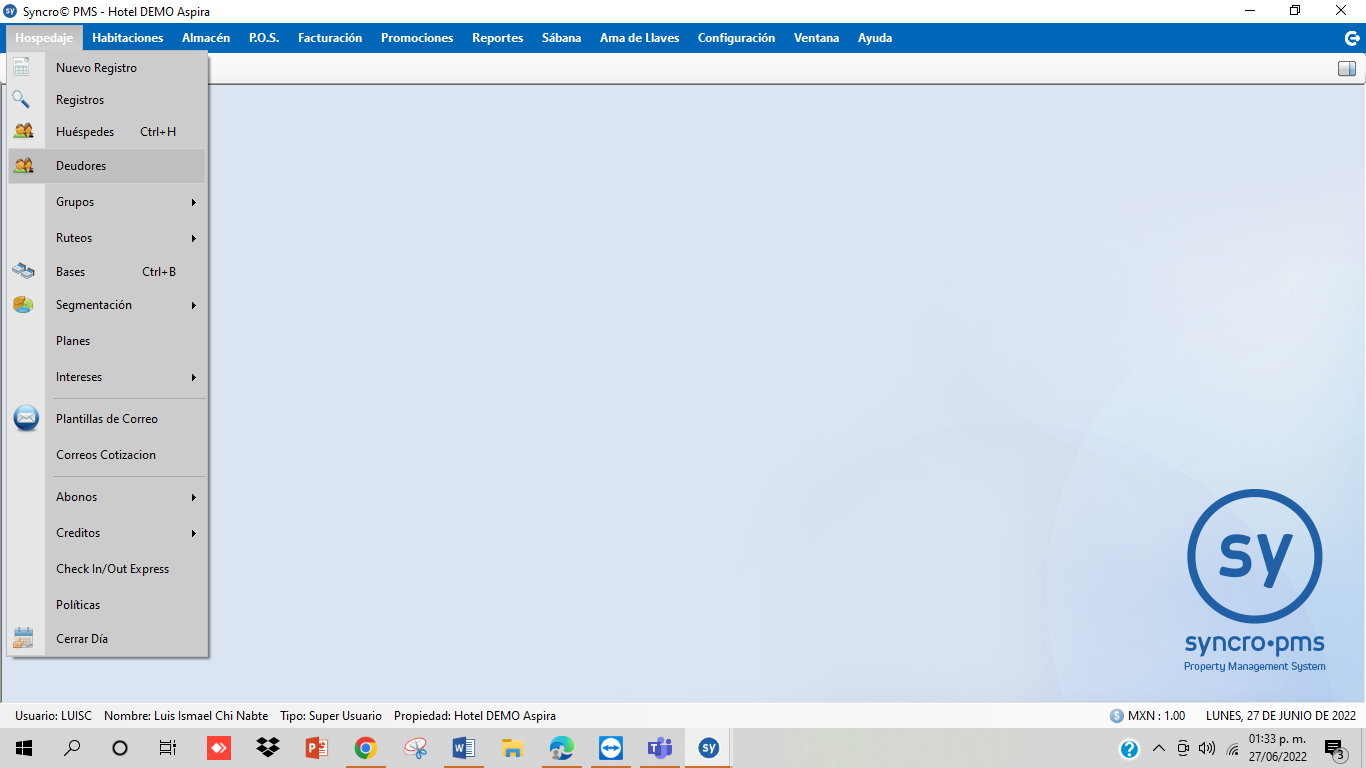Open the Habitaciones menu
Screen dimensions: 1366x768
point(128,38)
